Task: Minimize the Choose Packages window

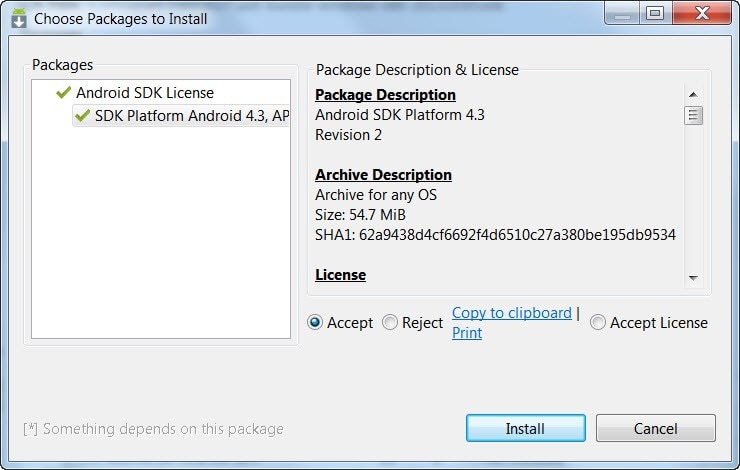Action: pos(622,13)
